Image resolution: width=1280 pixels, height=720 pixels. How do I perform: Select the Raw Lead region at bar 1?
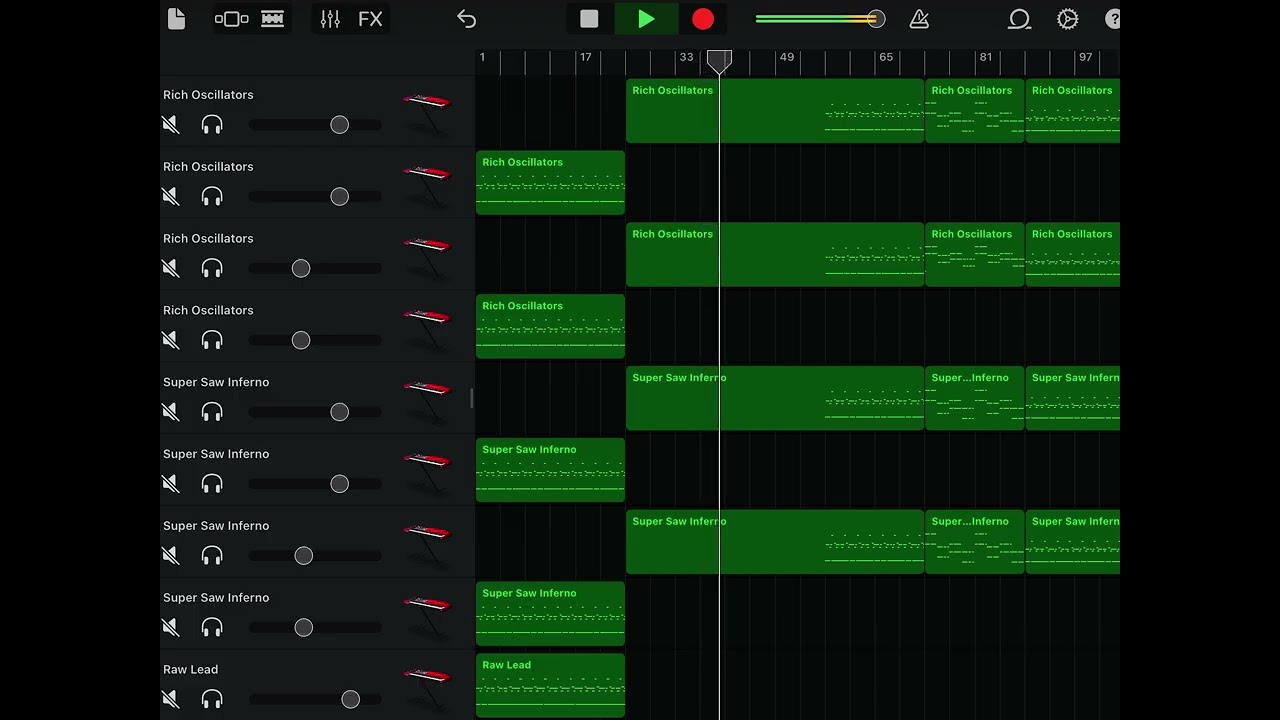click(x=550, y=686)
